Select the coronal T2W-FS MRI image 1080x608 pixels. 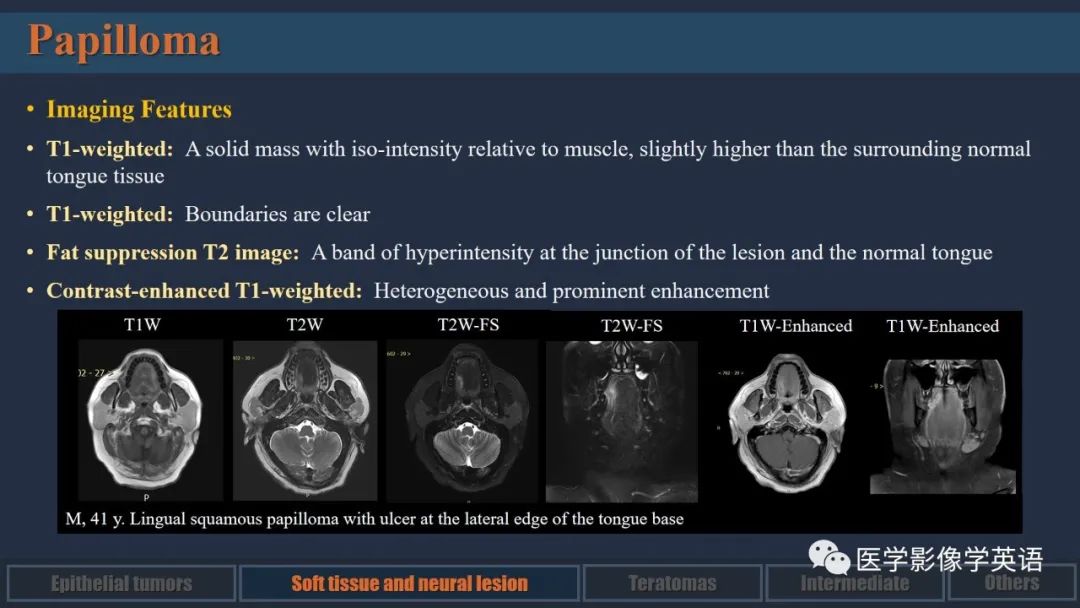pos(621,421)
